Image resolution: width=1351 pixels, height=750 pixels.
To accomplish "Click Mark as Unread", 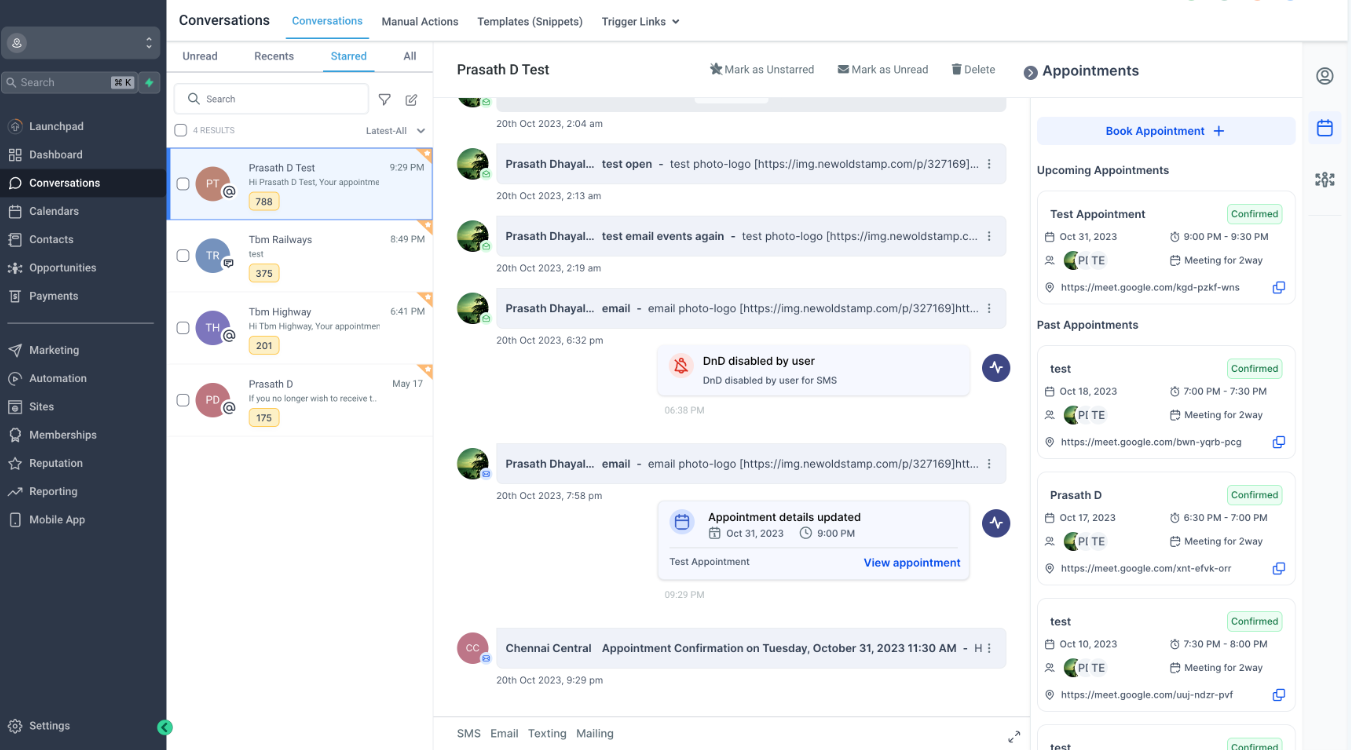I will point(883,70).
